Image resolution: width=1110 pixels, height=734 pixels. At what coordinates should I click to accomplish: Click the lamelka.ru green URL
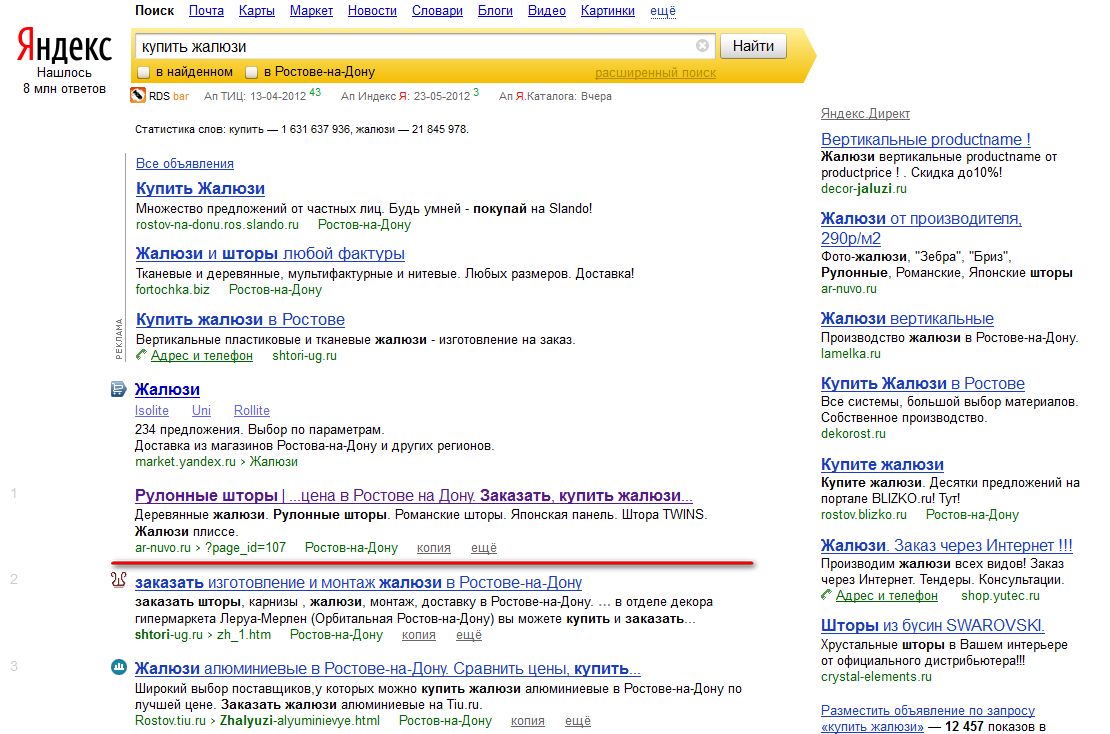[851, 353]
